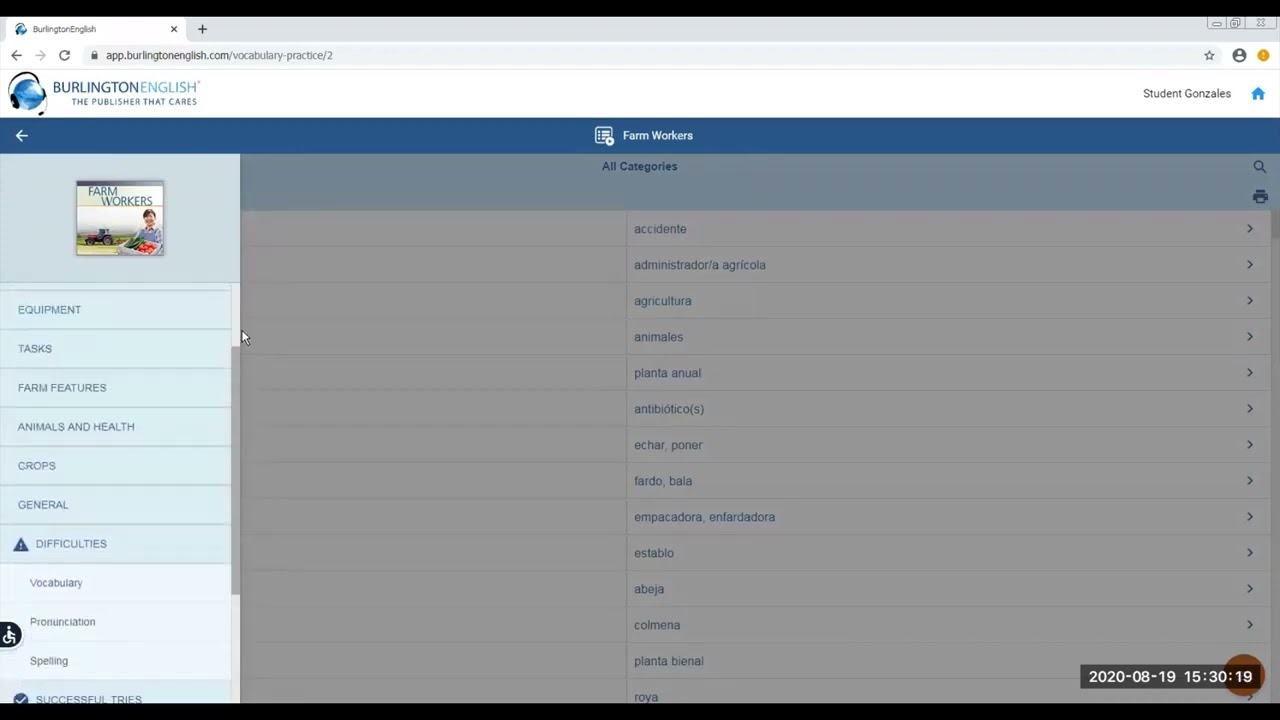Expand the estable row chevron
Screen dimensions: 1280x720
click(1249, 553)
